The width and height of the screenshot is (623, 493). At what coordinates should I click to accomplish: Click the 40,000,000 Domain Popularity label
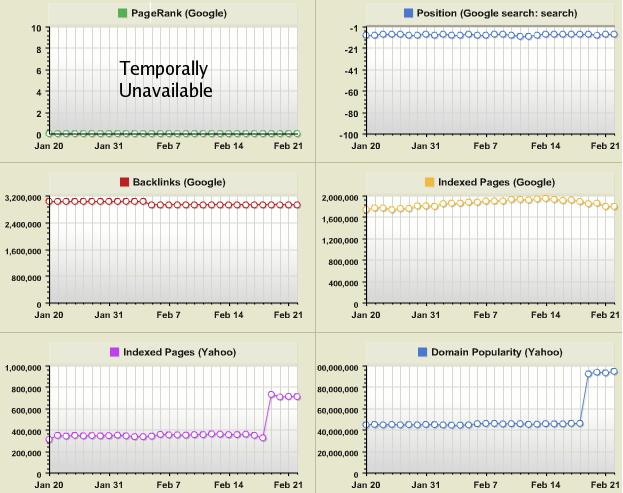tap(338, 432)
